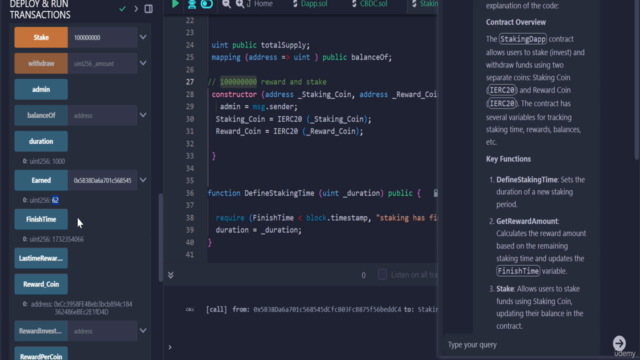
Task: Click the DefineStakingTime function name in code
Action: (279, 193)
